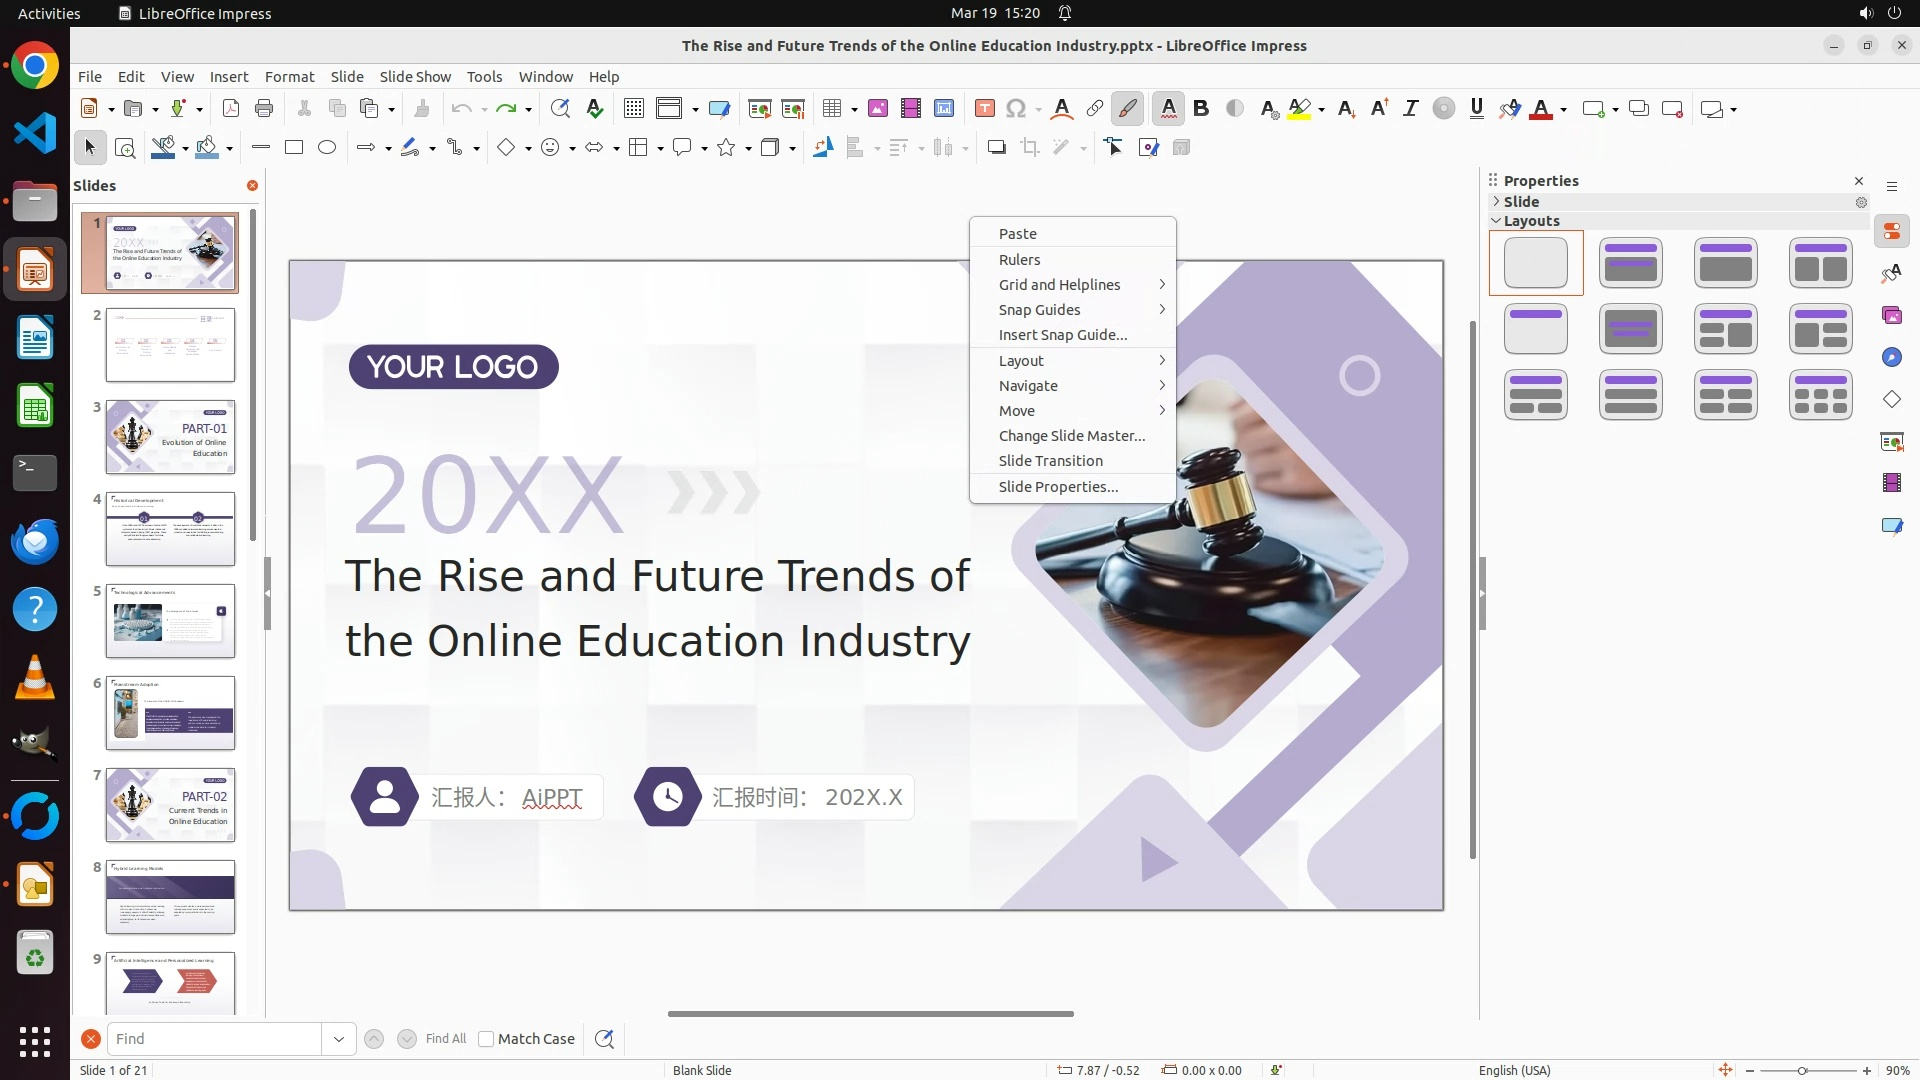1920x1080 pixels.
Task: Enable the Match Case checkbox
Action: click(486, 1039)
